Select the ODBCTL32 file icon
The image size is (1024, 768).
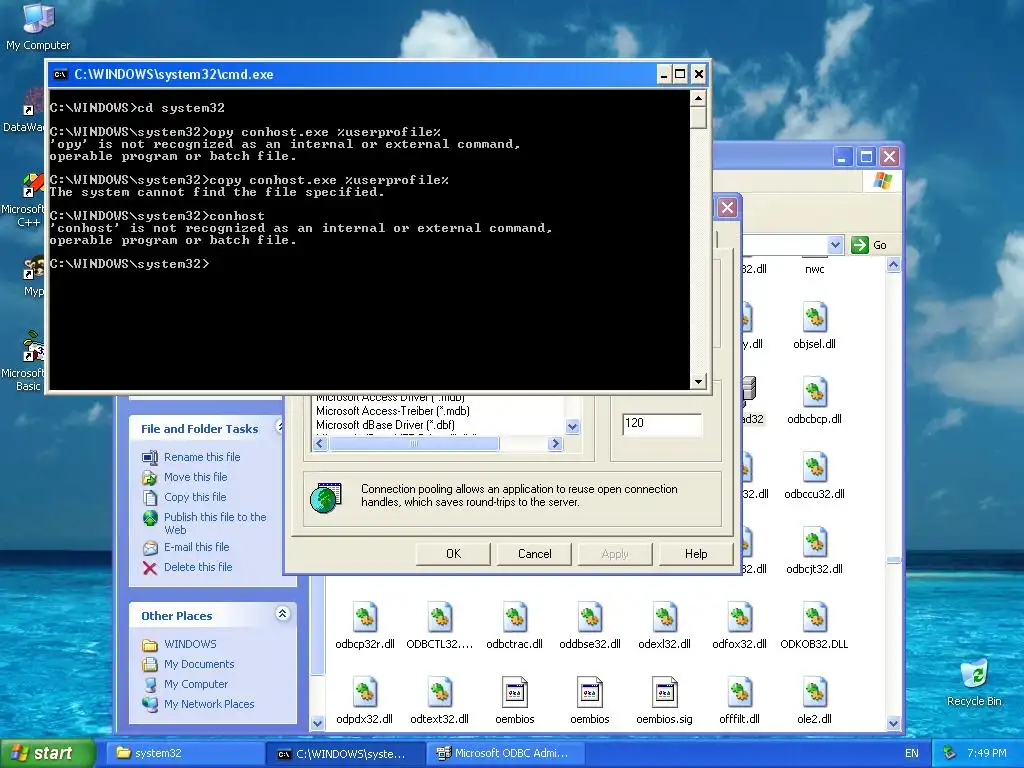pyautogui.click(x=440, y=618)
